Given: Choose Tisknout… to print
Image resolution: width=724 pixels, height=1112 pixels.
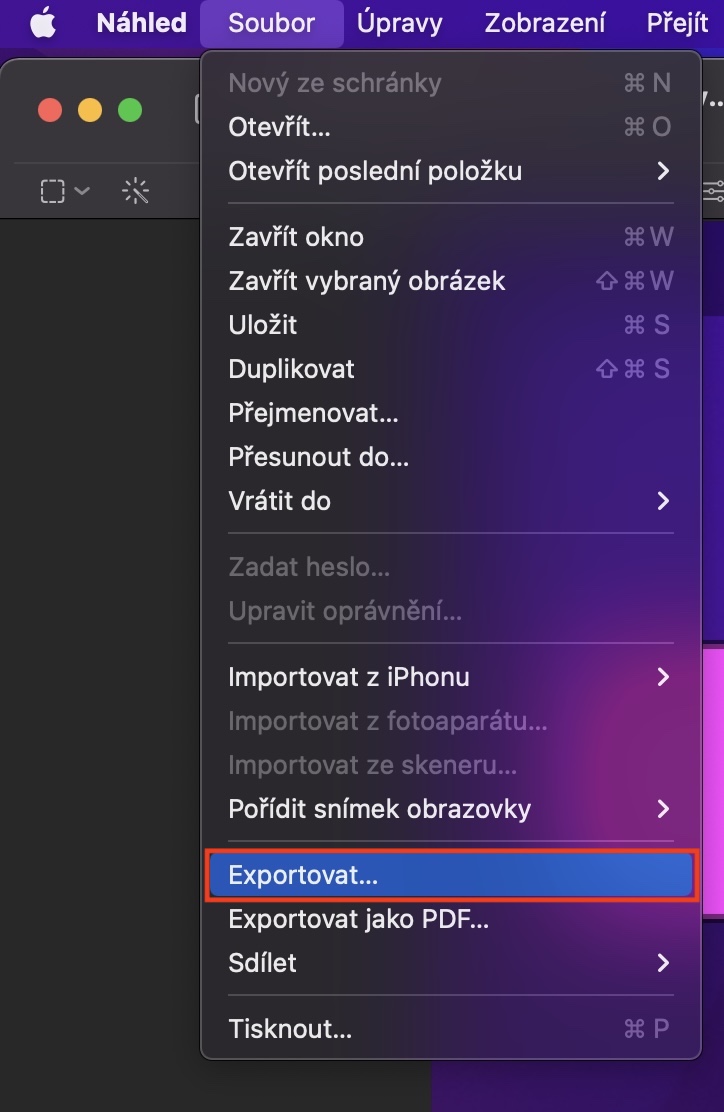Looking at the screenshot, I should [x=290, y=1029].
